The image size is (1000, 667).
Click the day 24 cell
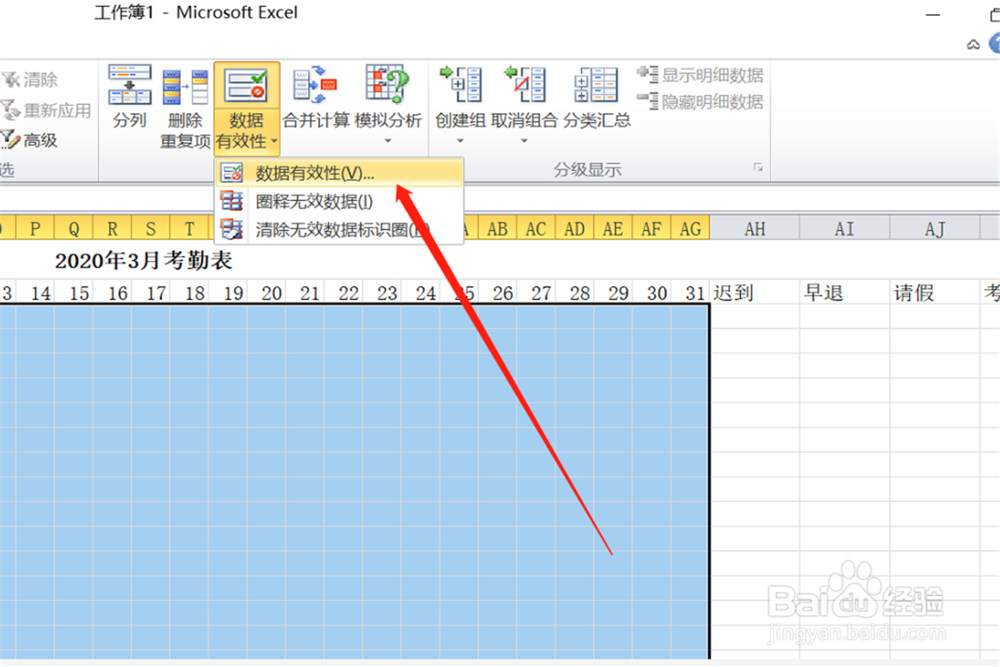click(420, 293)
